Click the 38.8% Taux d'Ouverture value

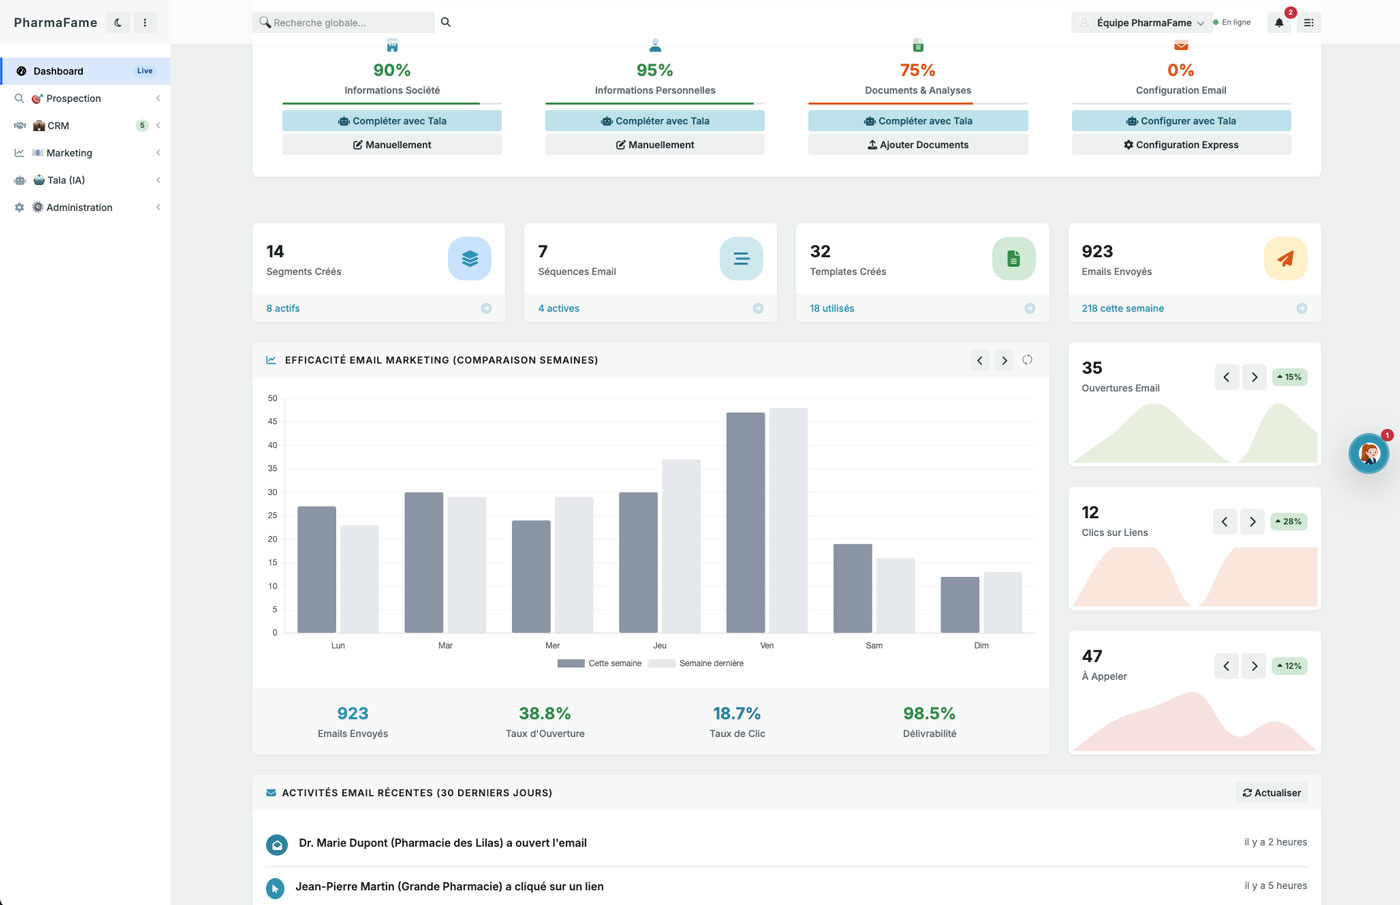[x=545, y=713]
